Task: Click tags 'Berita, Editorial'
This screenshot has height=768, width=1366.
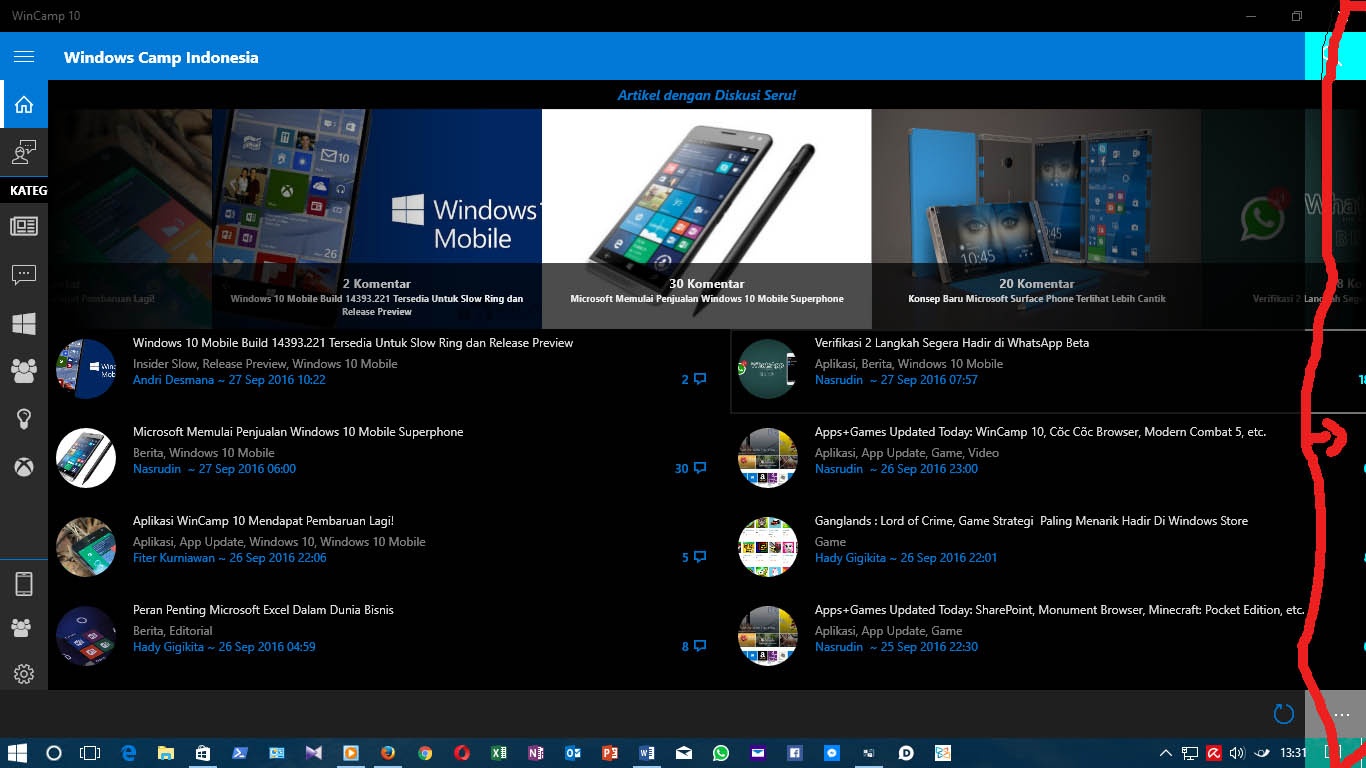Action: coord(173,631)
